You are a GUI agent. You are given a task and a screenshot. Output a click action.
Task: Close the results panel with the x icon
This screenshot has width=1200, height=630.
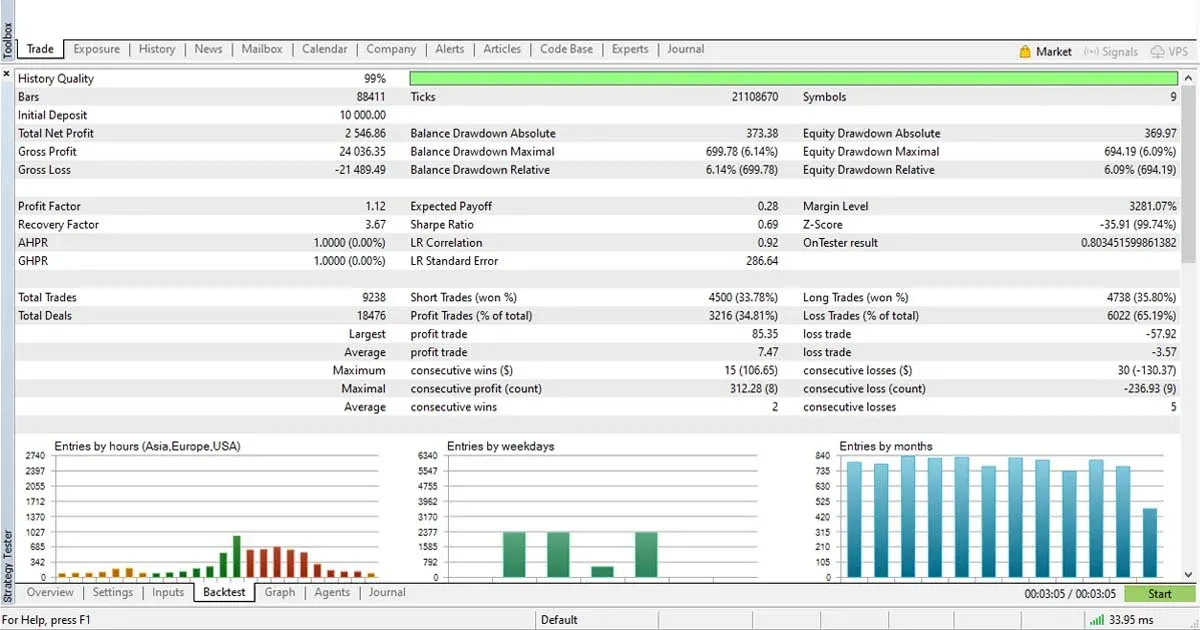click(x=6, y=73)
